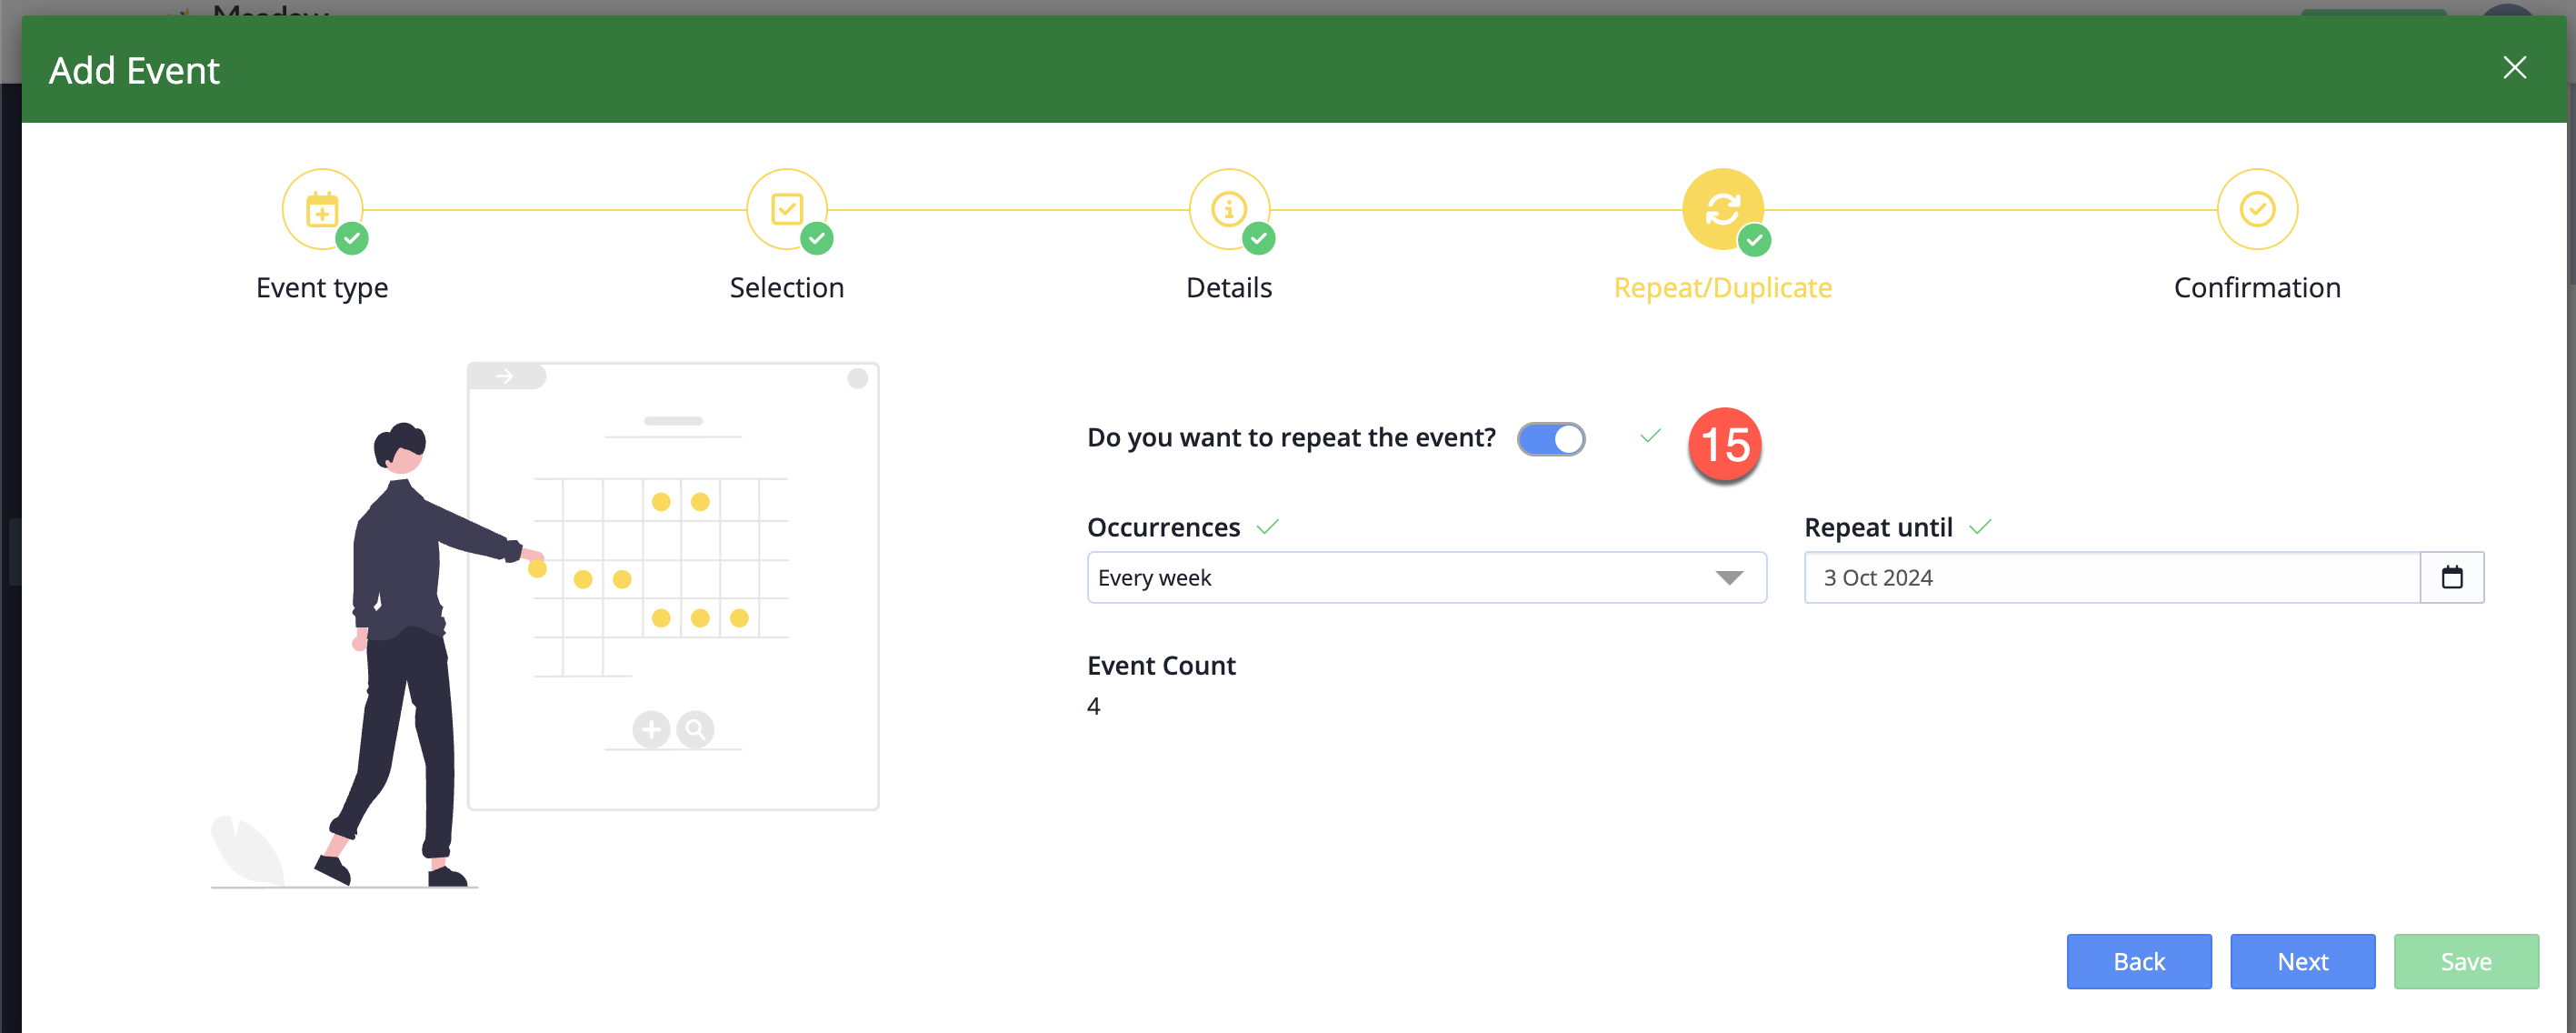
Task: Open the Details info step icon
Action: (1229, 210)
